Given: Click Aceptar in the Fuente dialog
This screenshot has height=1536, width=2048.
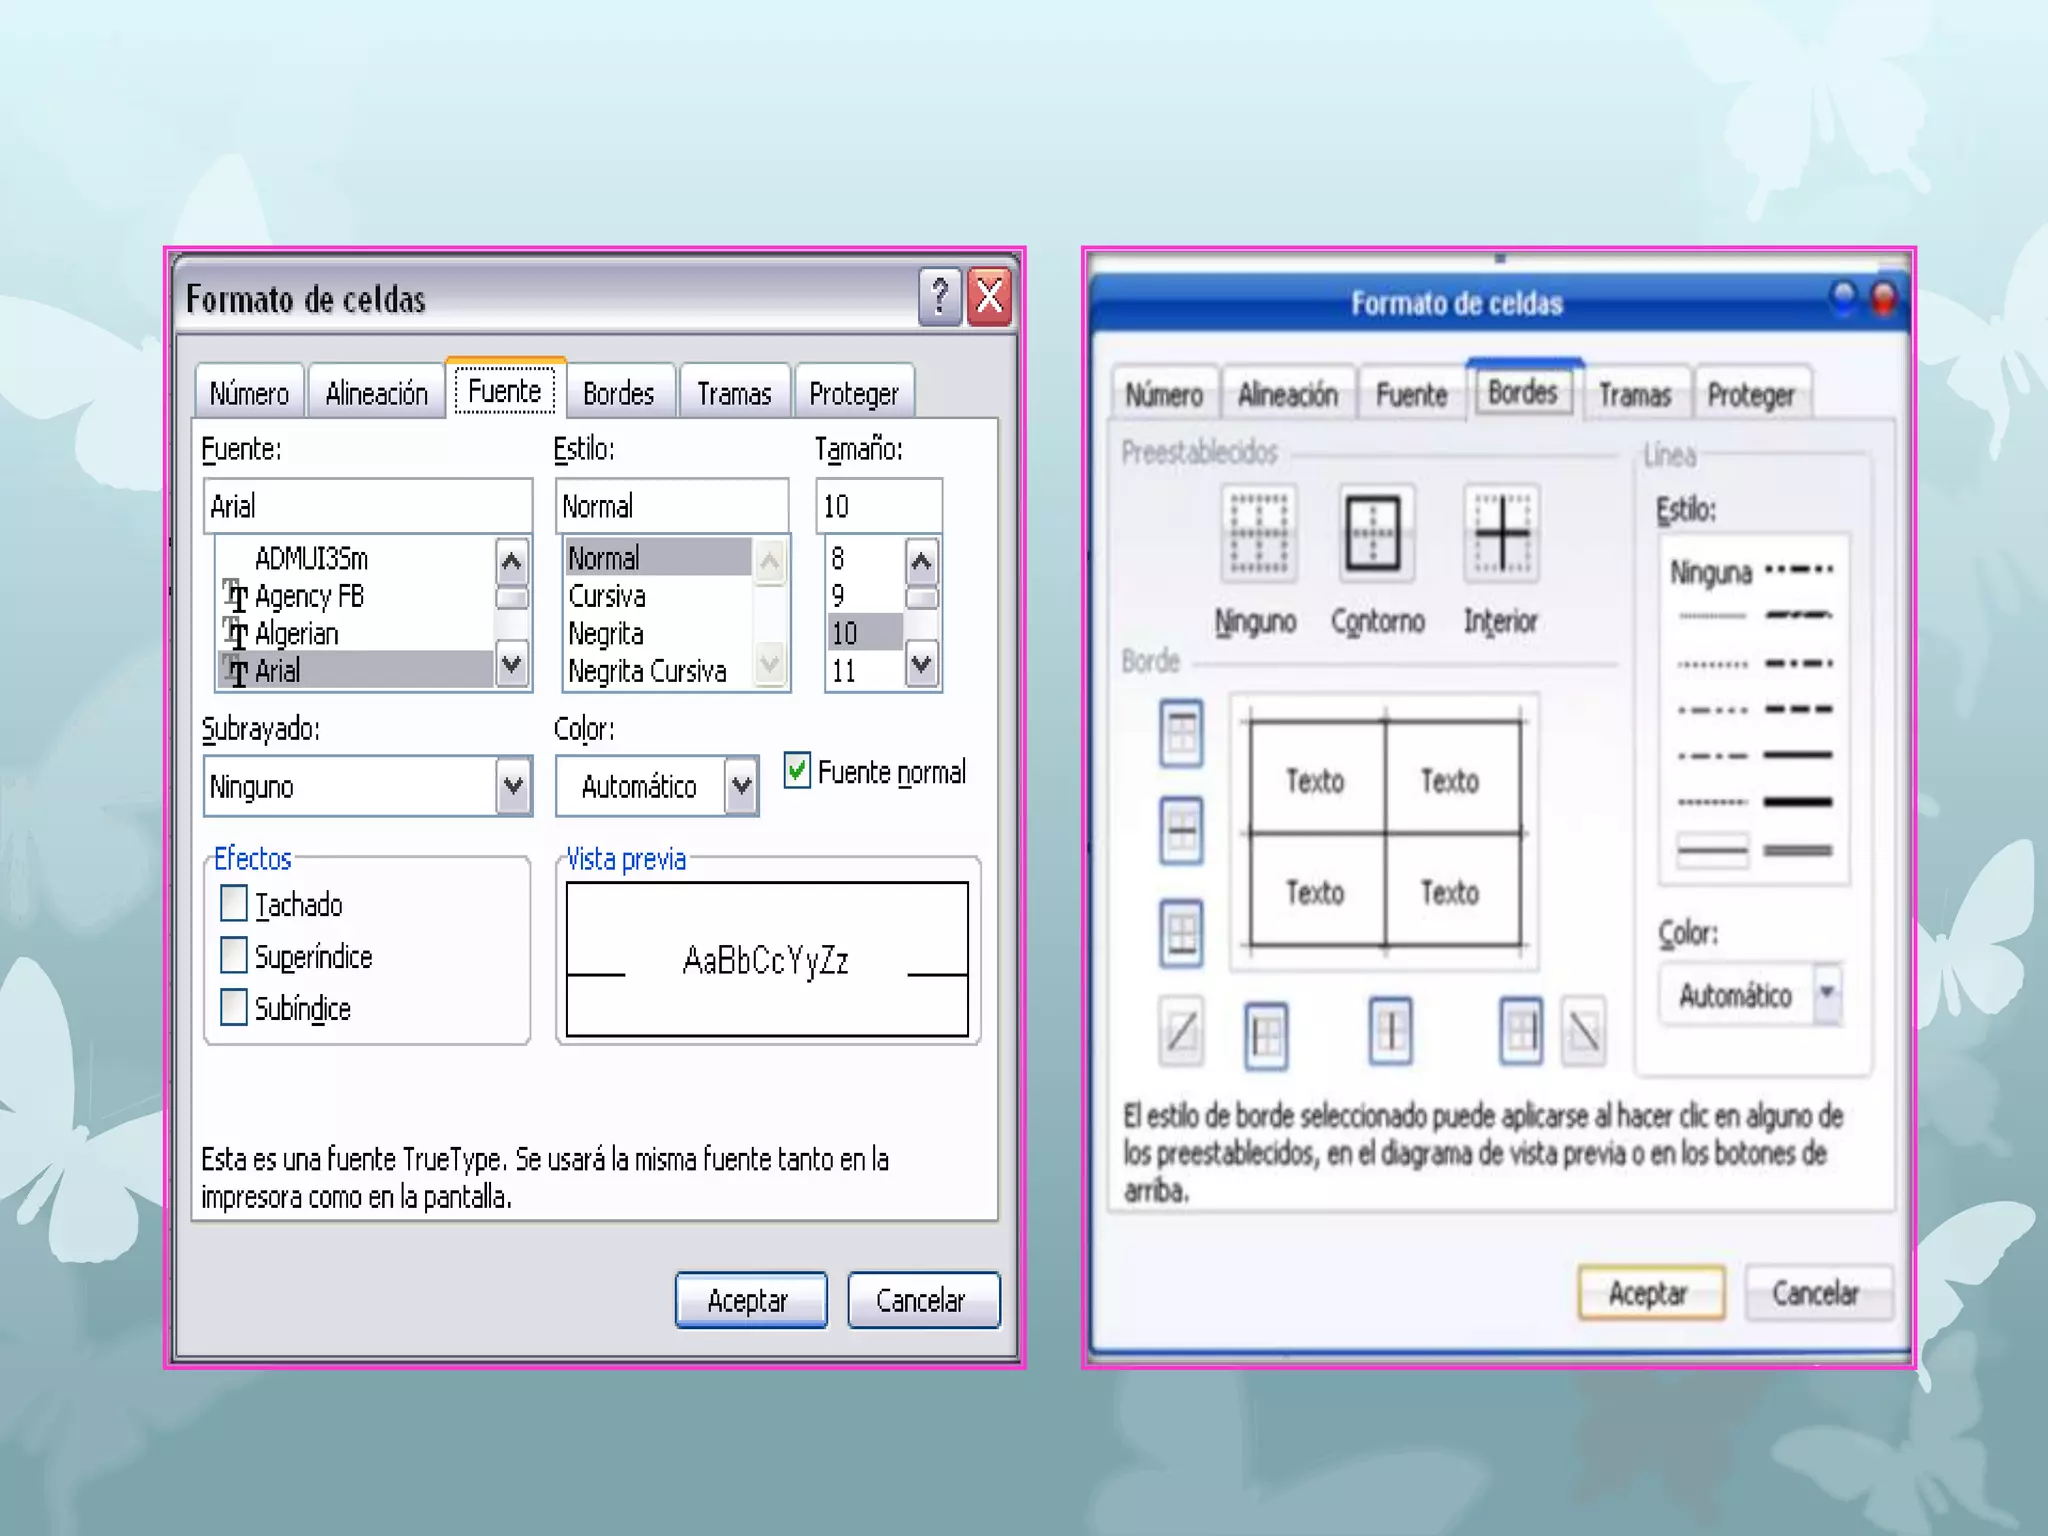Looking at the screenshot, I should coord(751,1300).
